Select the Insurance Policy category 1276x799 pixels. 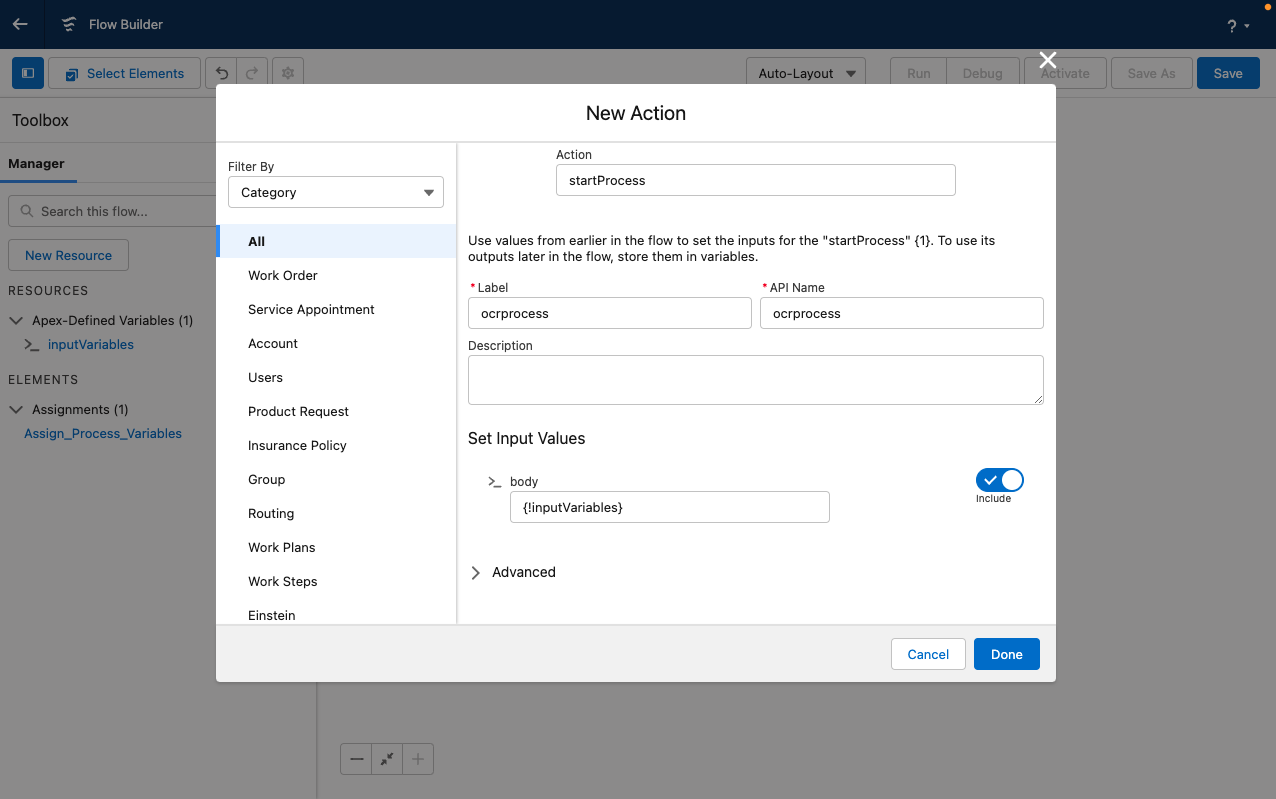[336, 445]
